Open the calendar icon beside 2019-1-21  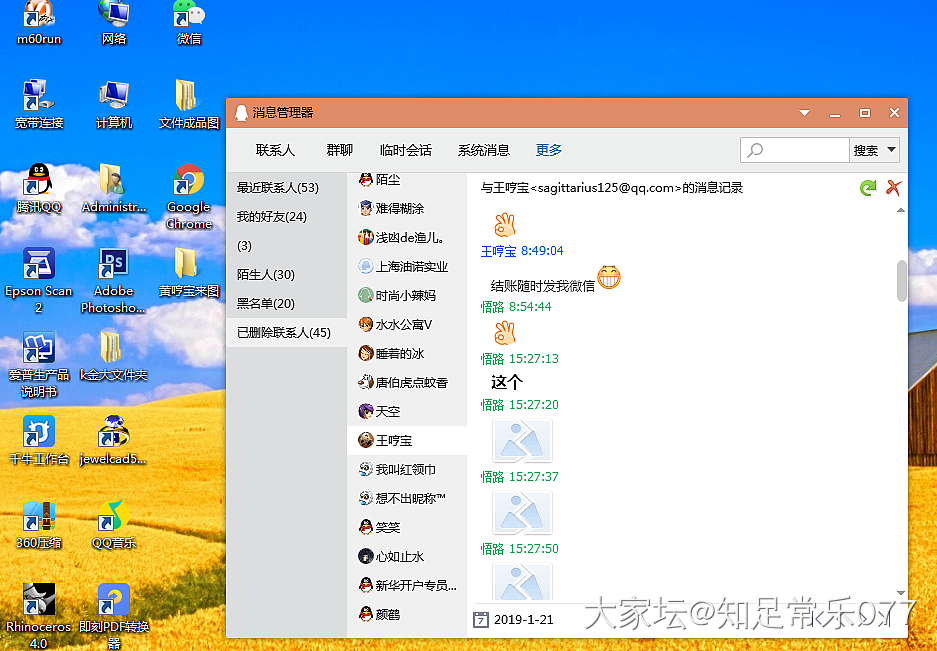click(480, 619)
